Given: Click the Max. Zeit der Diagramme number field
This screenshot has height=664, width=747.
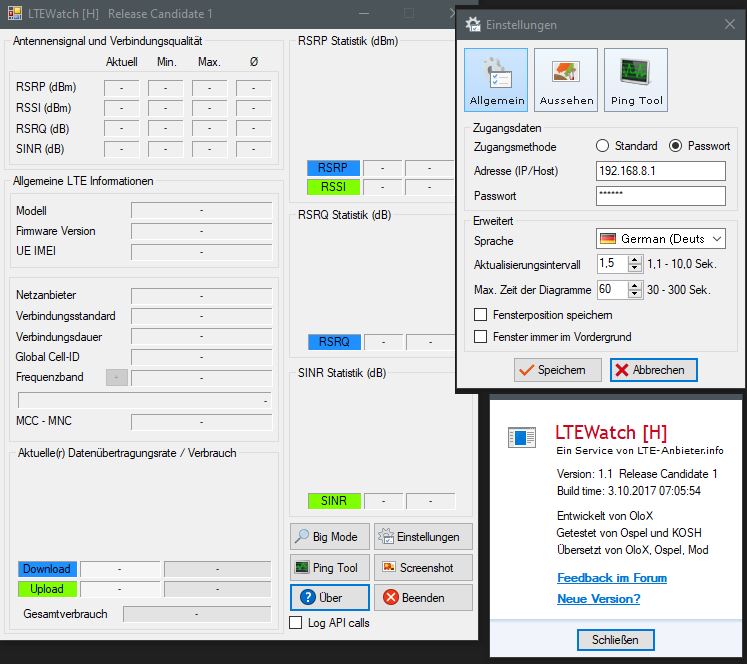Looking at the screenshot, I should tap(613, 290).
